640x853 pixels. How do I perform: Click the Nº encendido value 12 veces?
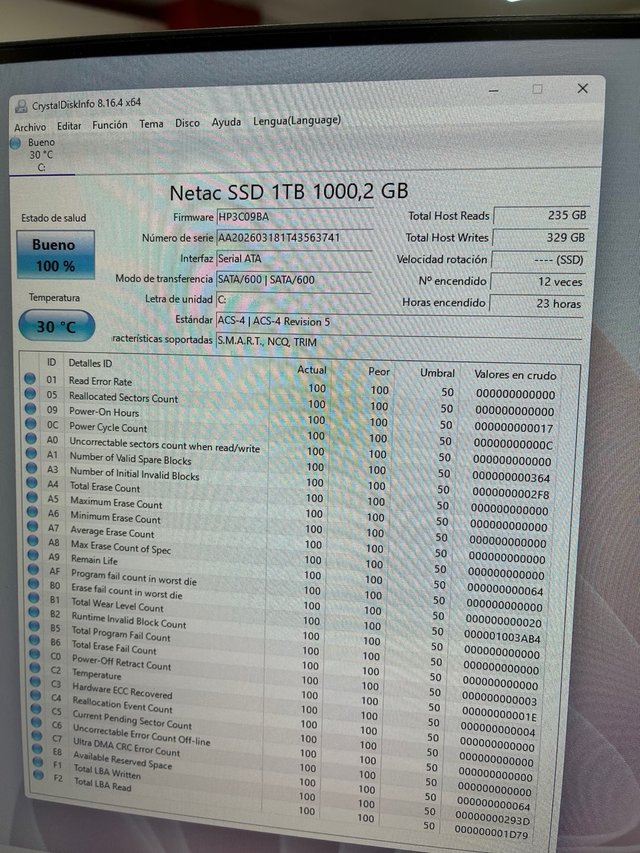(537, 282)
